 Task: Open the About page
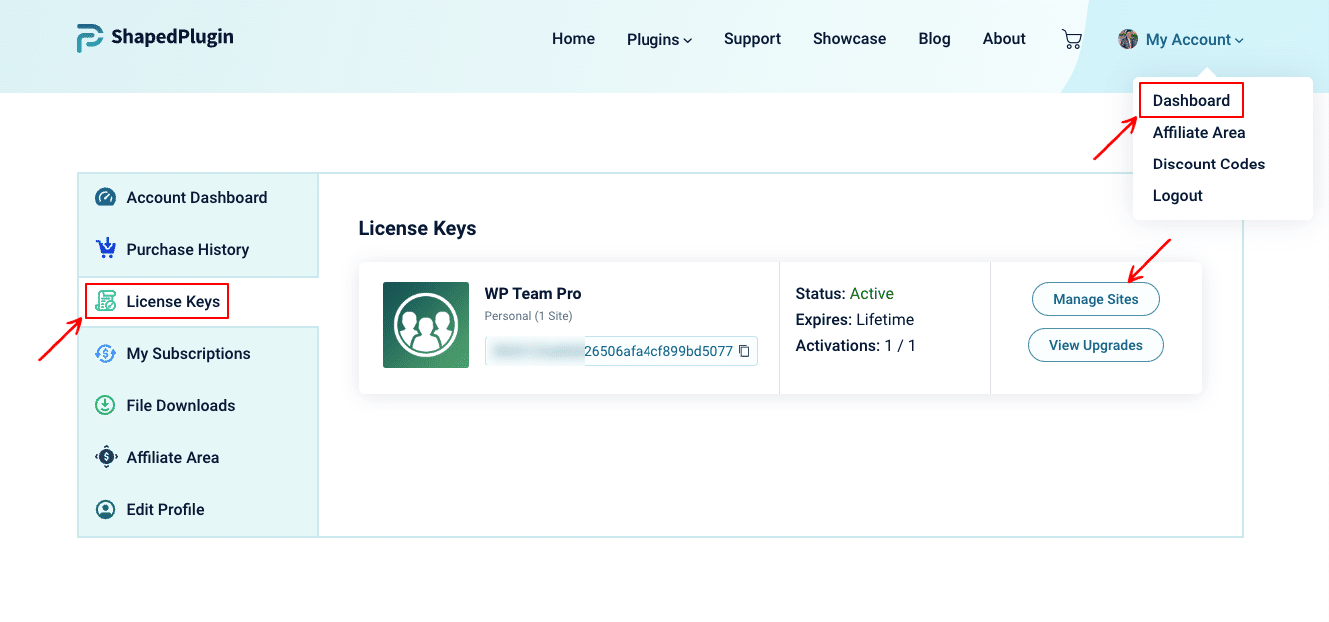[x=1004, y=39]
